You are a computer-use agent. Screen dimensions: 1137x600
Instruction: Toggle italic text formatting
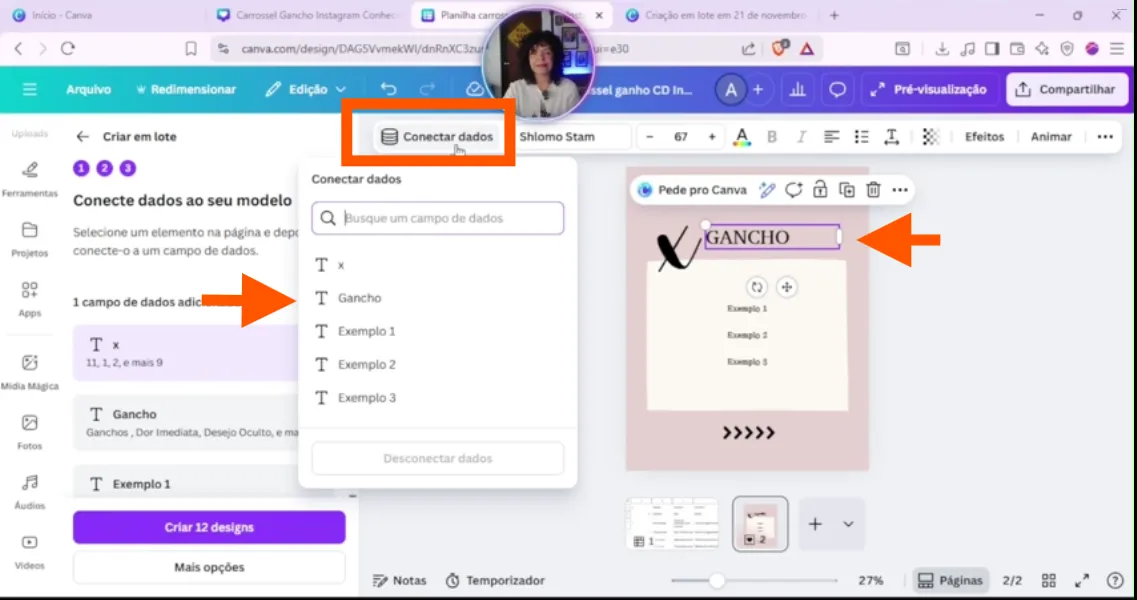point(801,137)
